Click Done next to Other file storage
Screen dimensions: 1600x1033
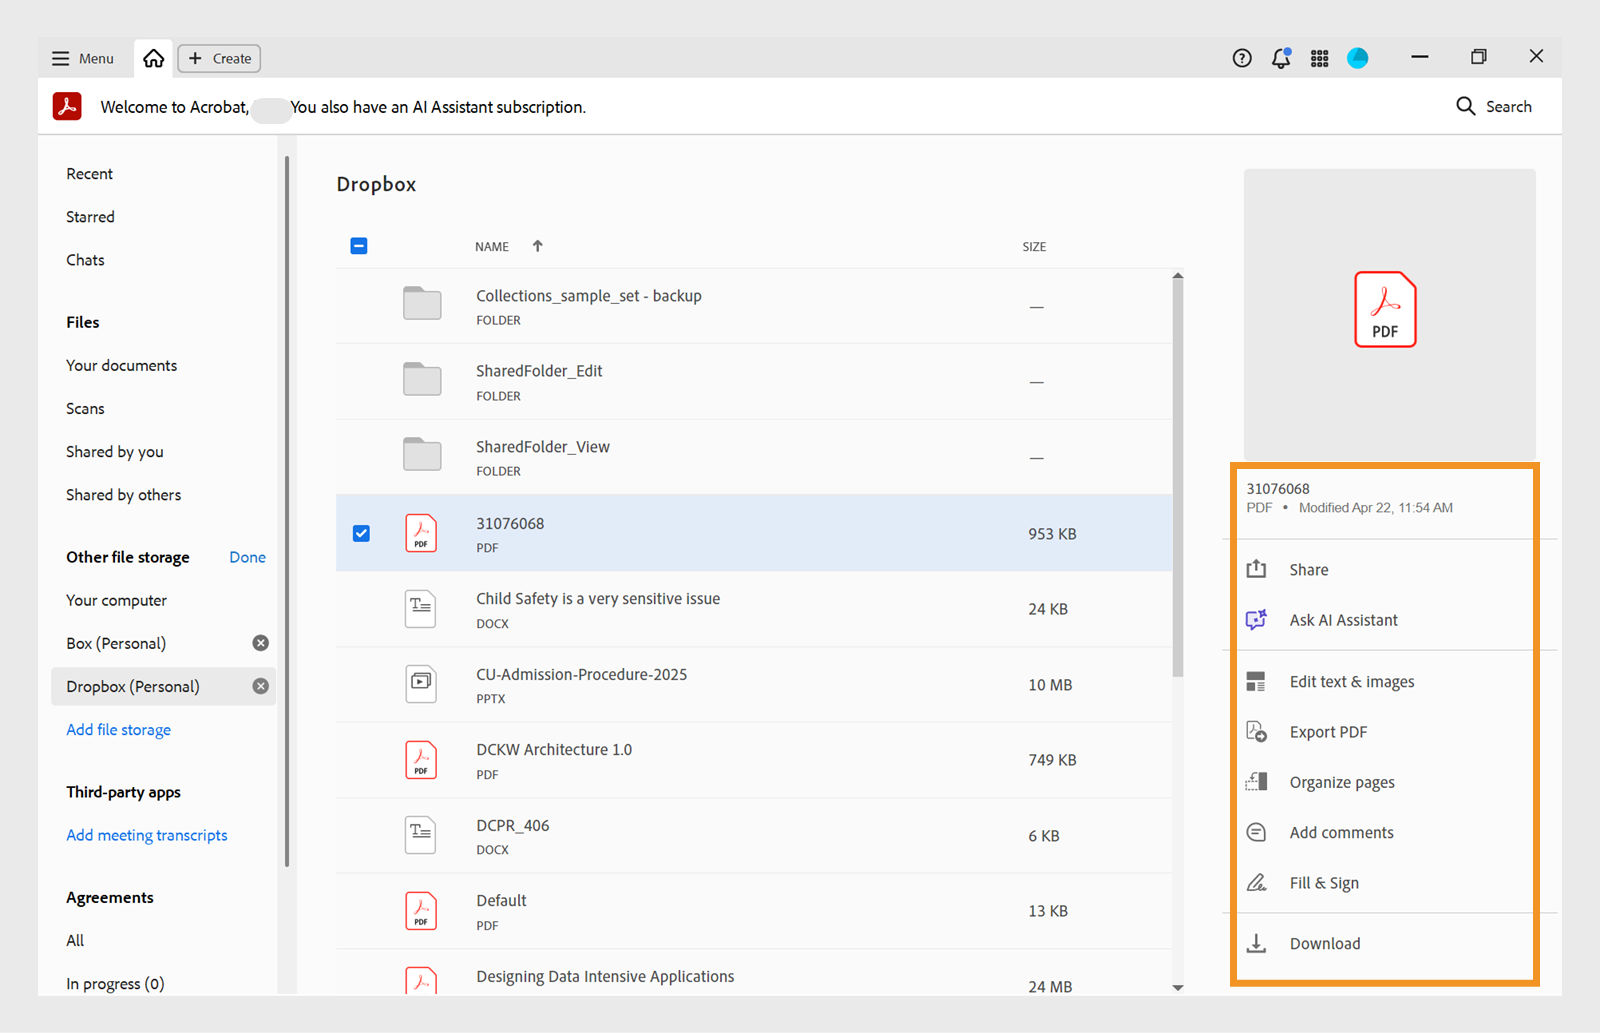click(x=247, y=557)
